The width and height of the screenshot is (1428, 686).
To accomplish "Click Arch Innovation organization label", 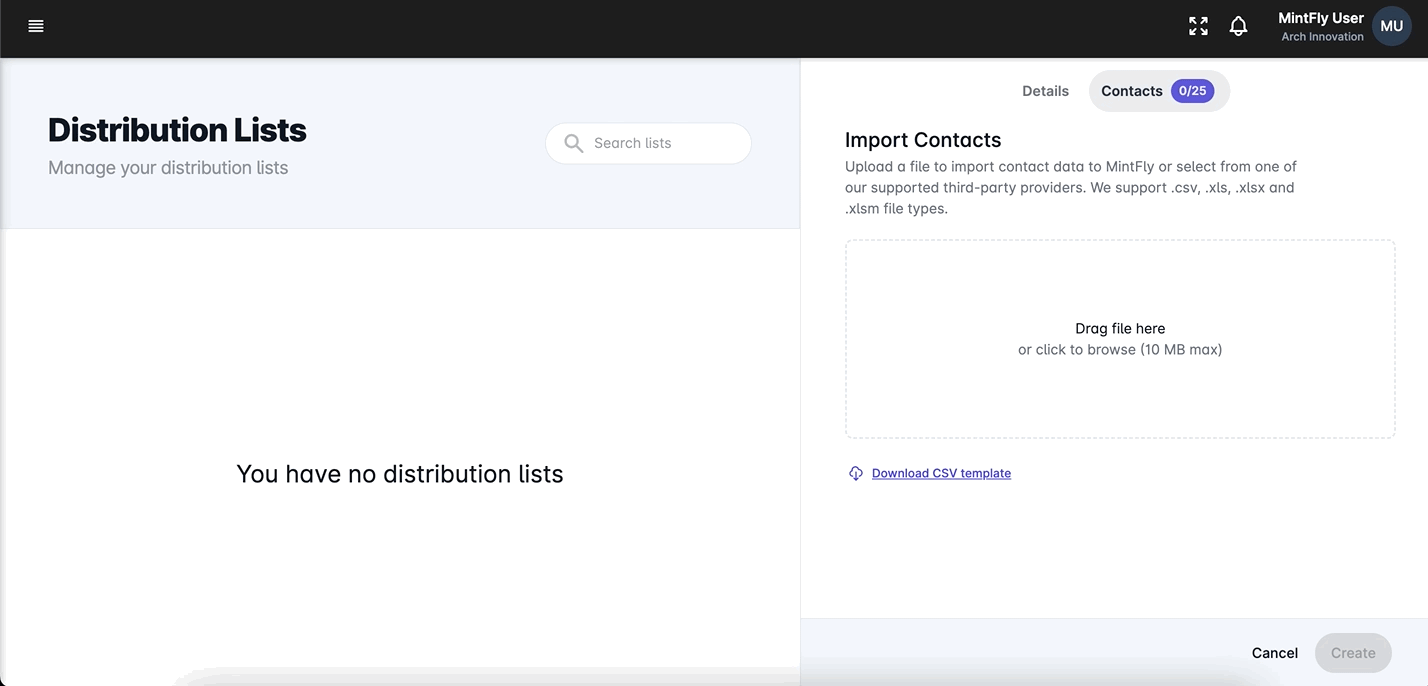I will pos(1322,37).
